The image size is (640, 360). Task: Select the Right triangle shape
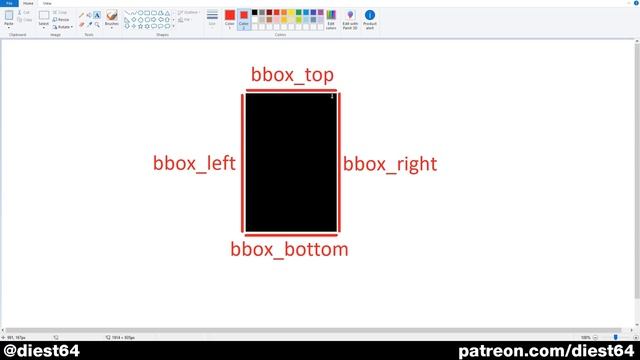(127, 20)
